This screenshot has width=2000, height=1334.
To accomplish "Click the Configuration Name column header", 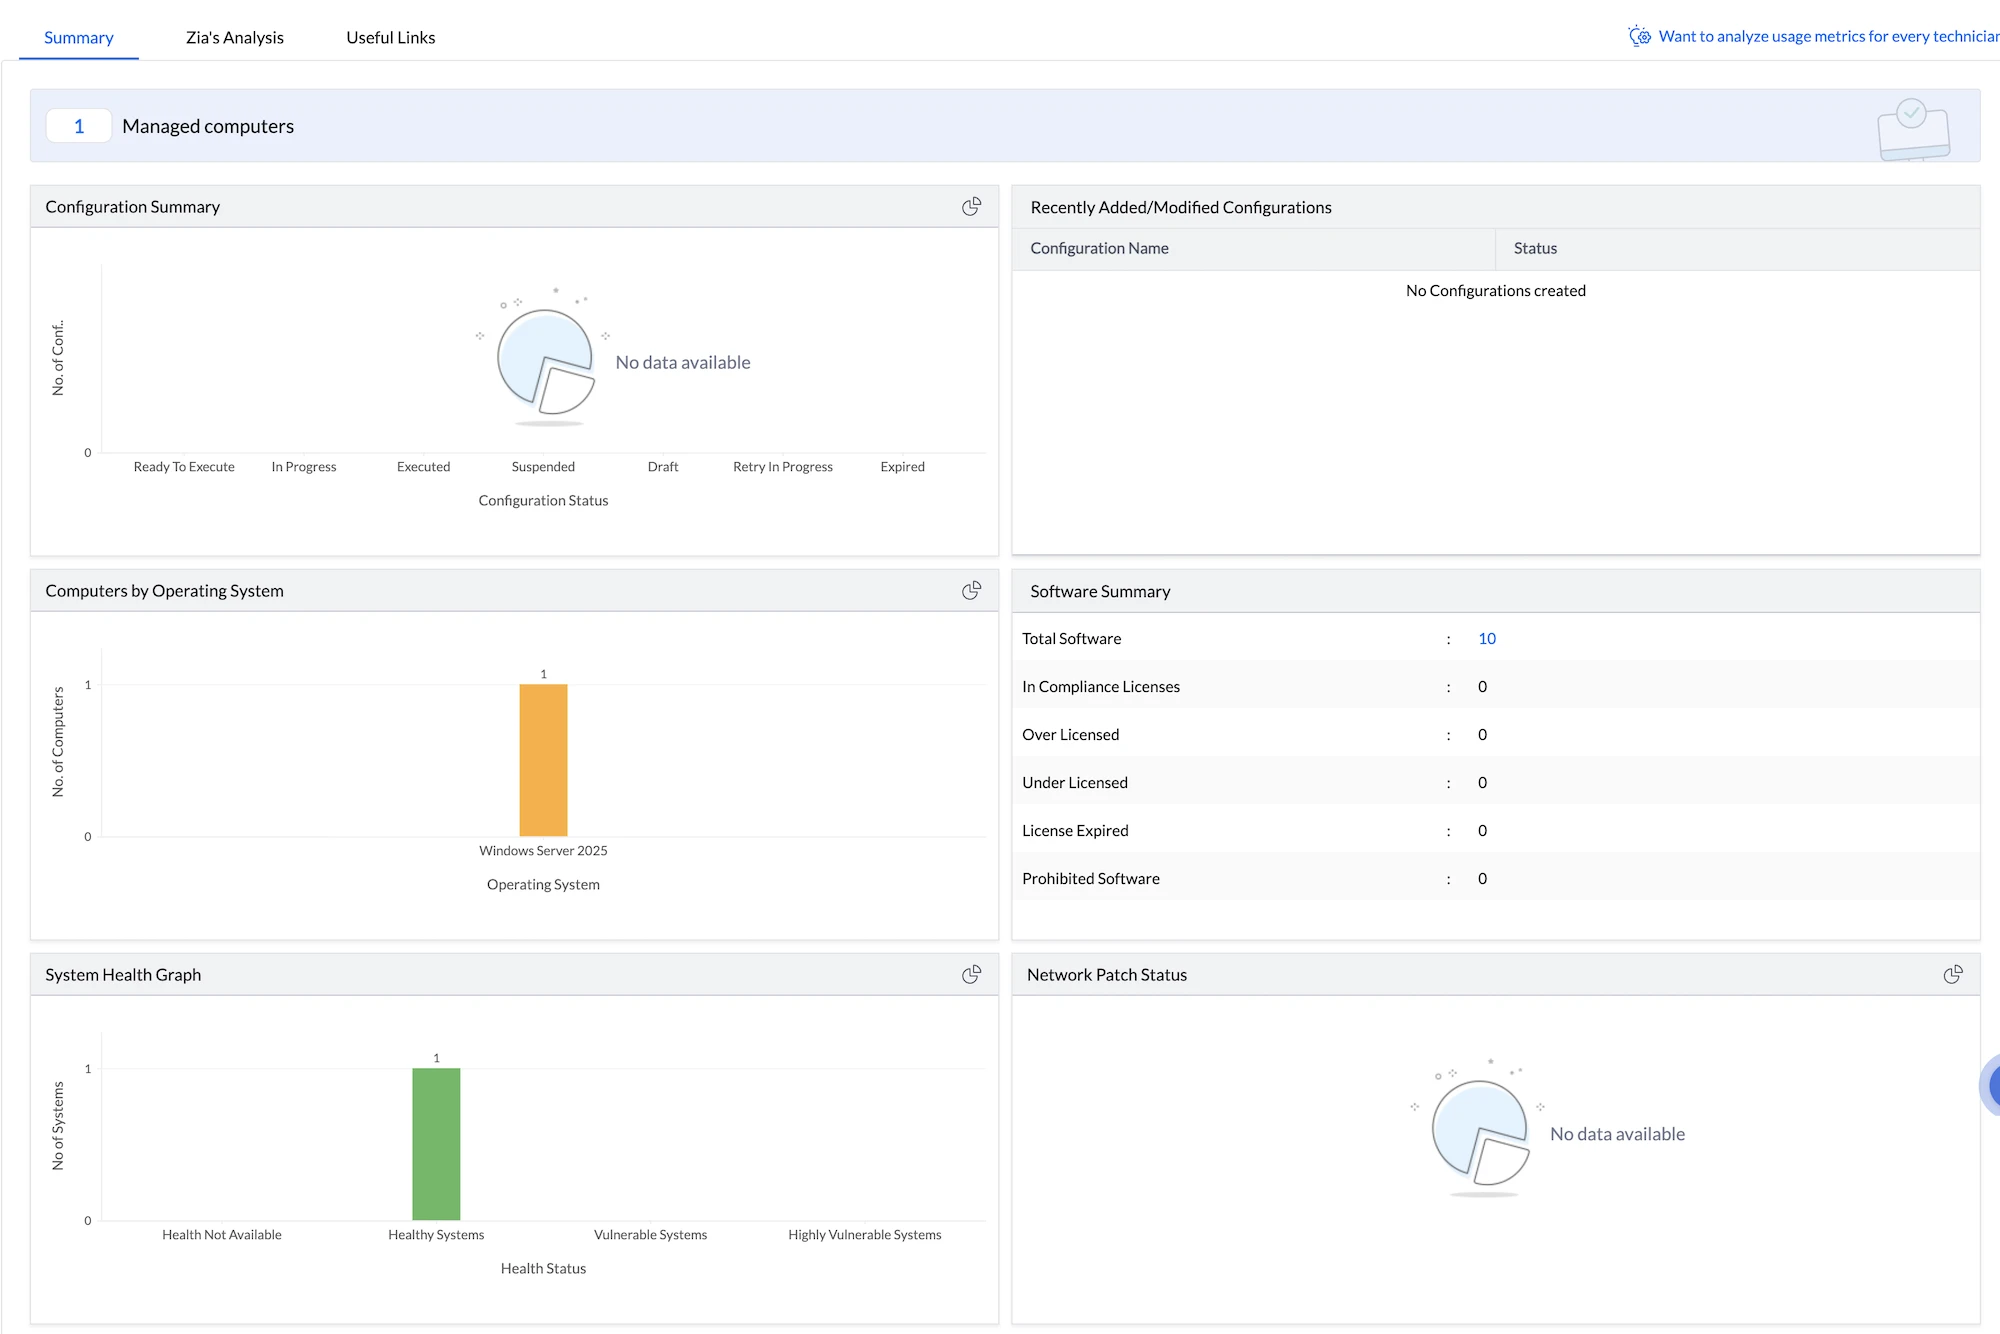I will pos(1099,248).
